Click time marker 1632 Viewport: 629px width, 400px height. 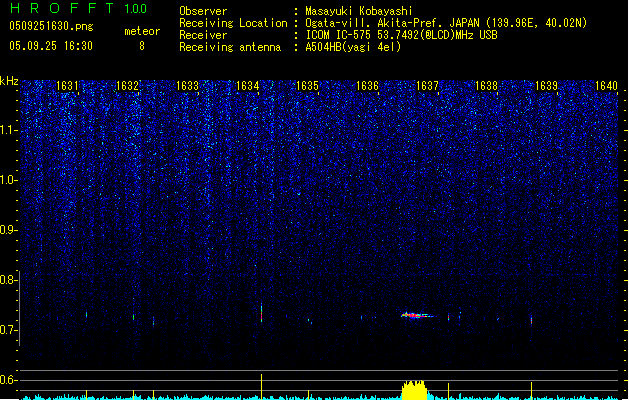[127, 86]
